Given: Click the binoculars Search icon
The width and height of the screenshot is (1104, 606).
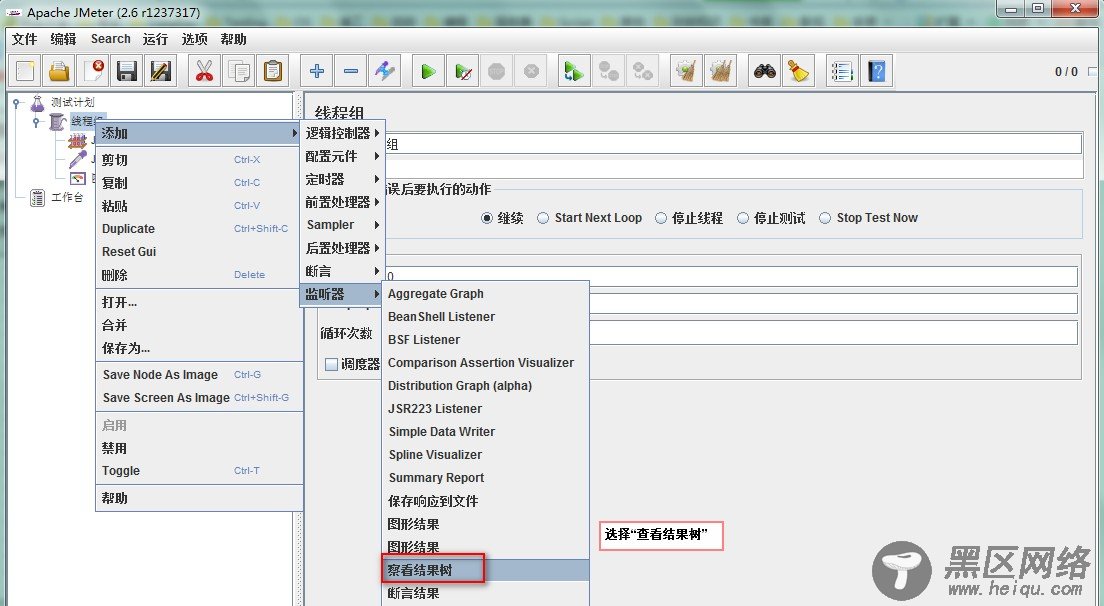Looking at the screenshot, I should [765, 71].
